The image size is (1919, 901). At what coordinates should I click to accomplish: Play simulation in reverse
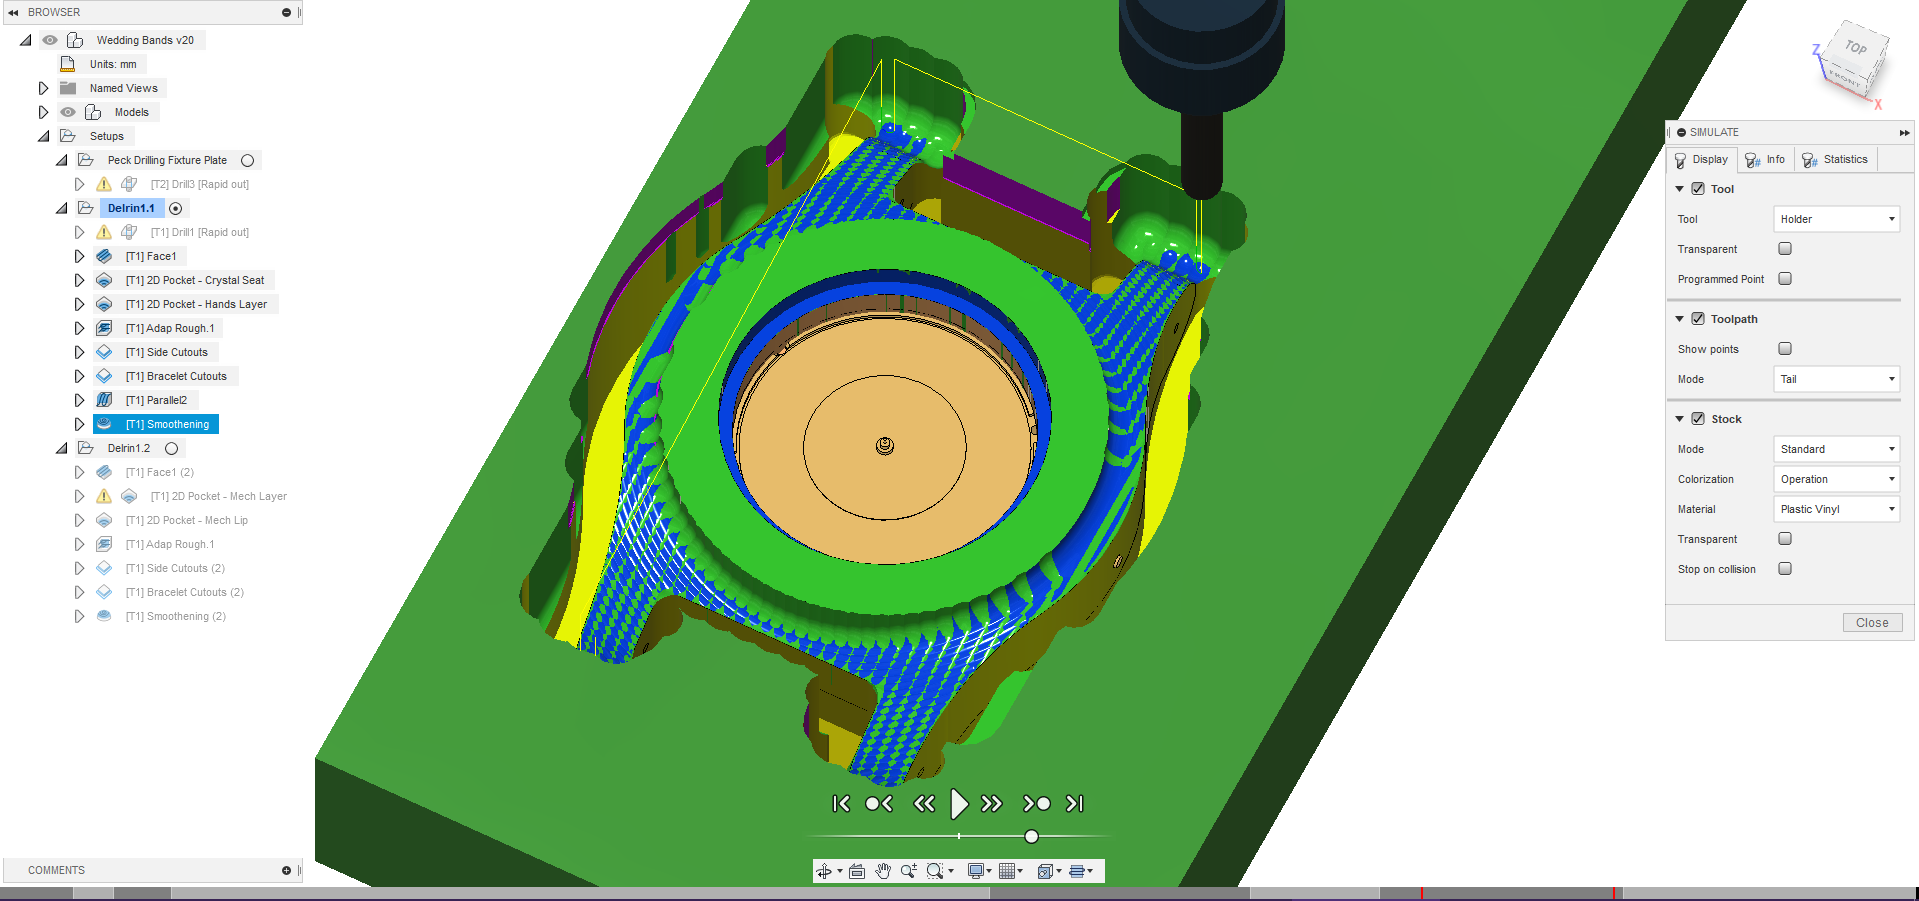pyautogui.click(x=924, y=804)
